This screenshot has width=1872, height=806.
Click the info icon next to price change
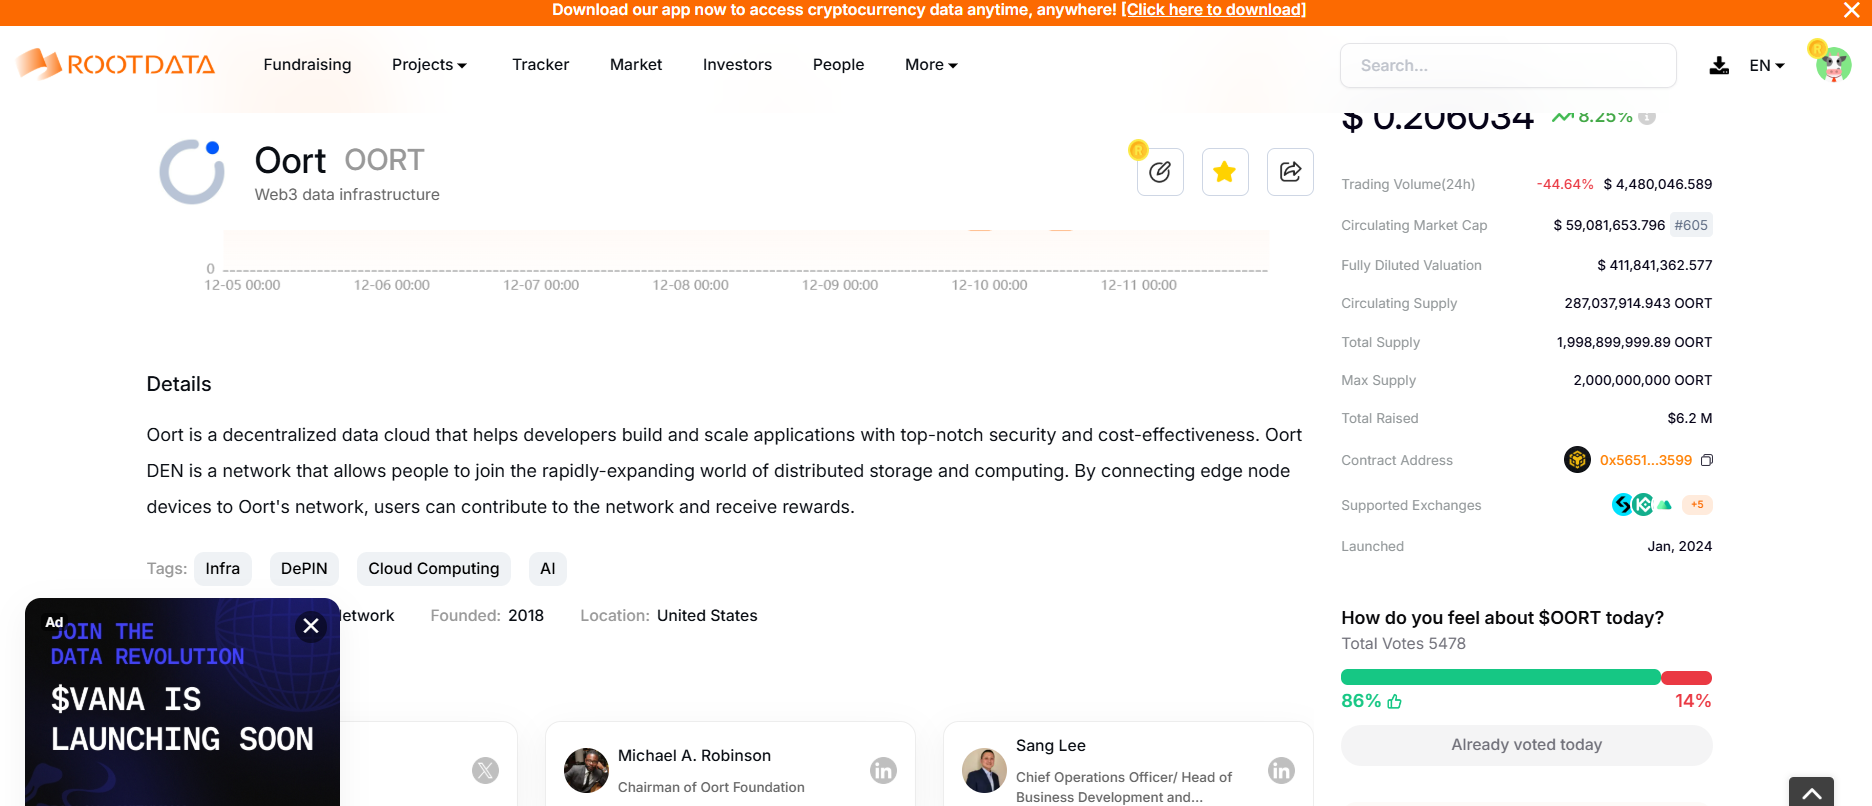[x=1648, y=117]
